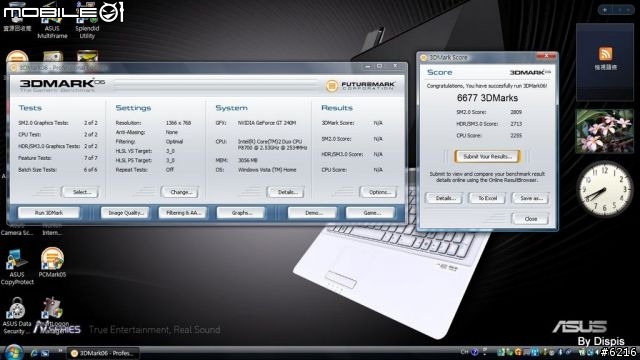Click the Batch Size Tests 6 of 6 row
This screenshot has height=360, width=640.
[x=58, y=170]
